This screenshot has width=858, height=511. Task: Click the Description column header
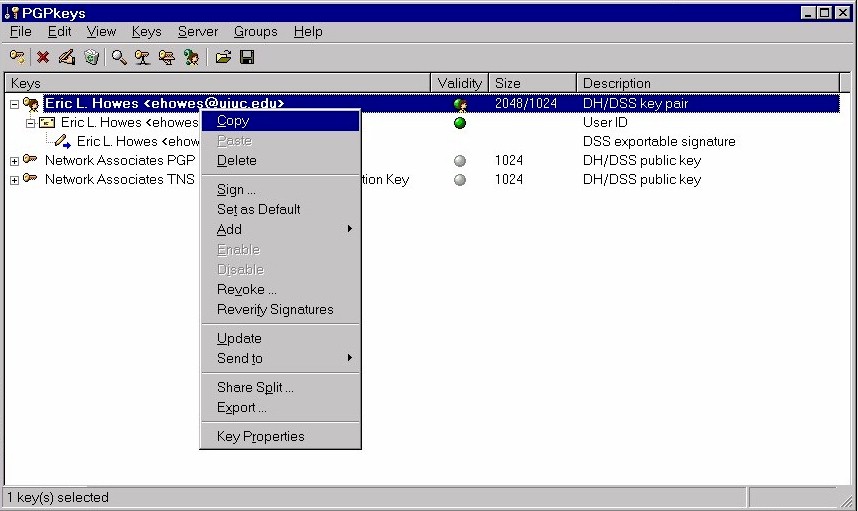(x=708, y=83)
